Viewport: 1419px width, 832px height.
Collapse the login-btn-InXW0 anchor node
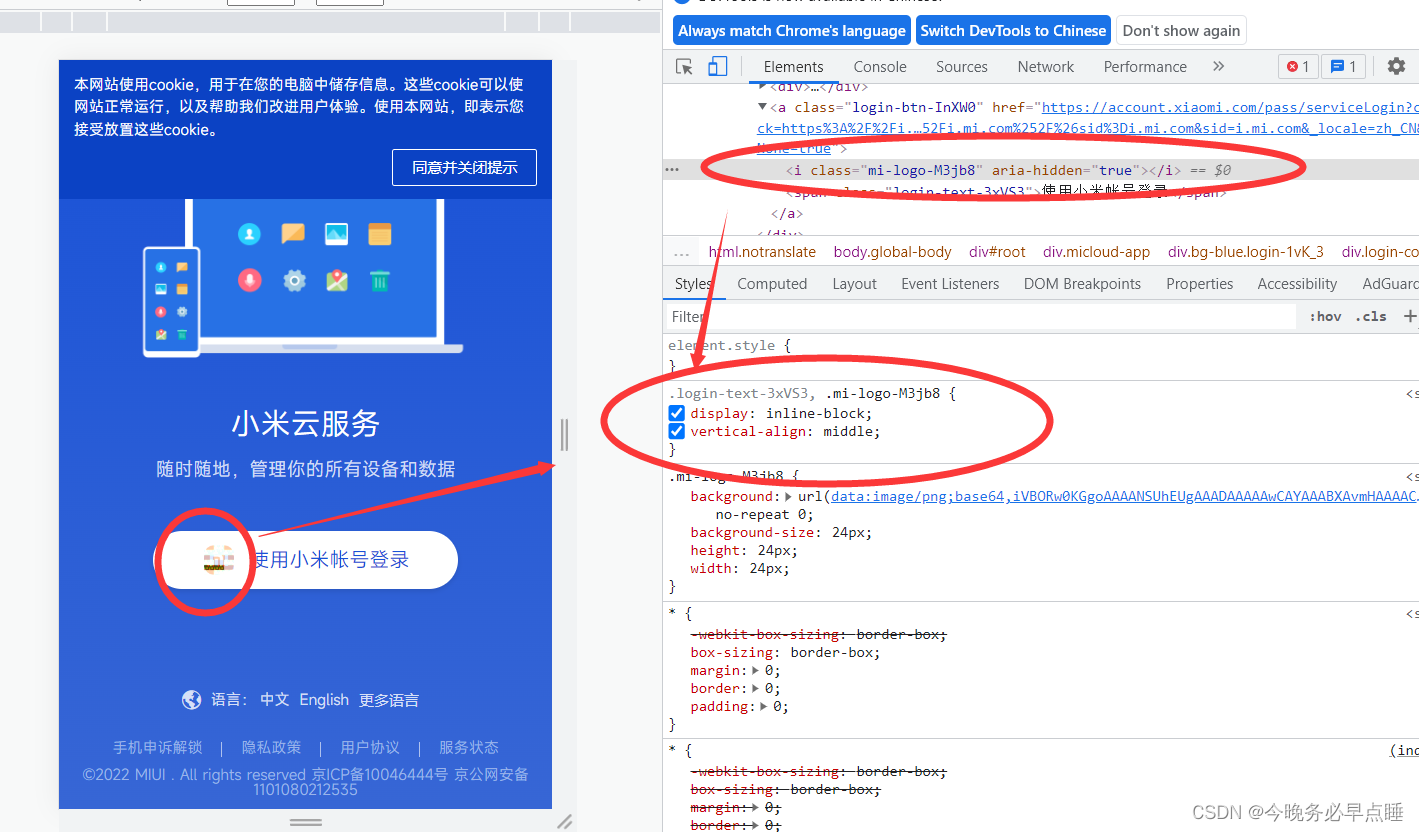point(762,107)
